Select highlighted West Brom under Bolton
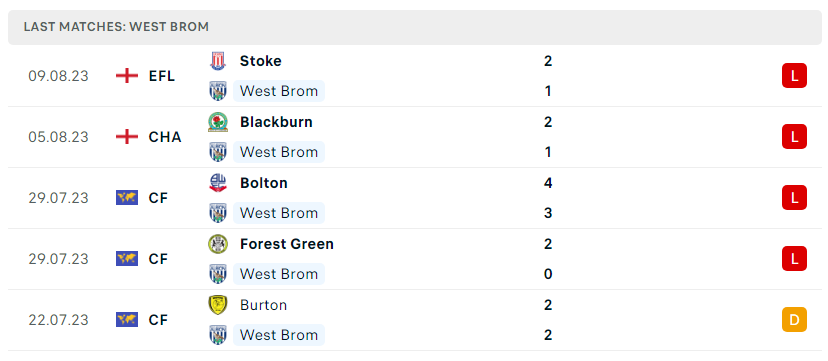The height and width of the screenshot is (361, 828). (x=279, y=213)
